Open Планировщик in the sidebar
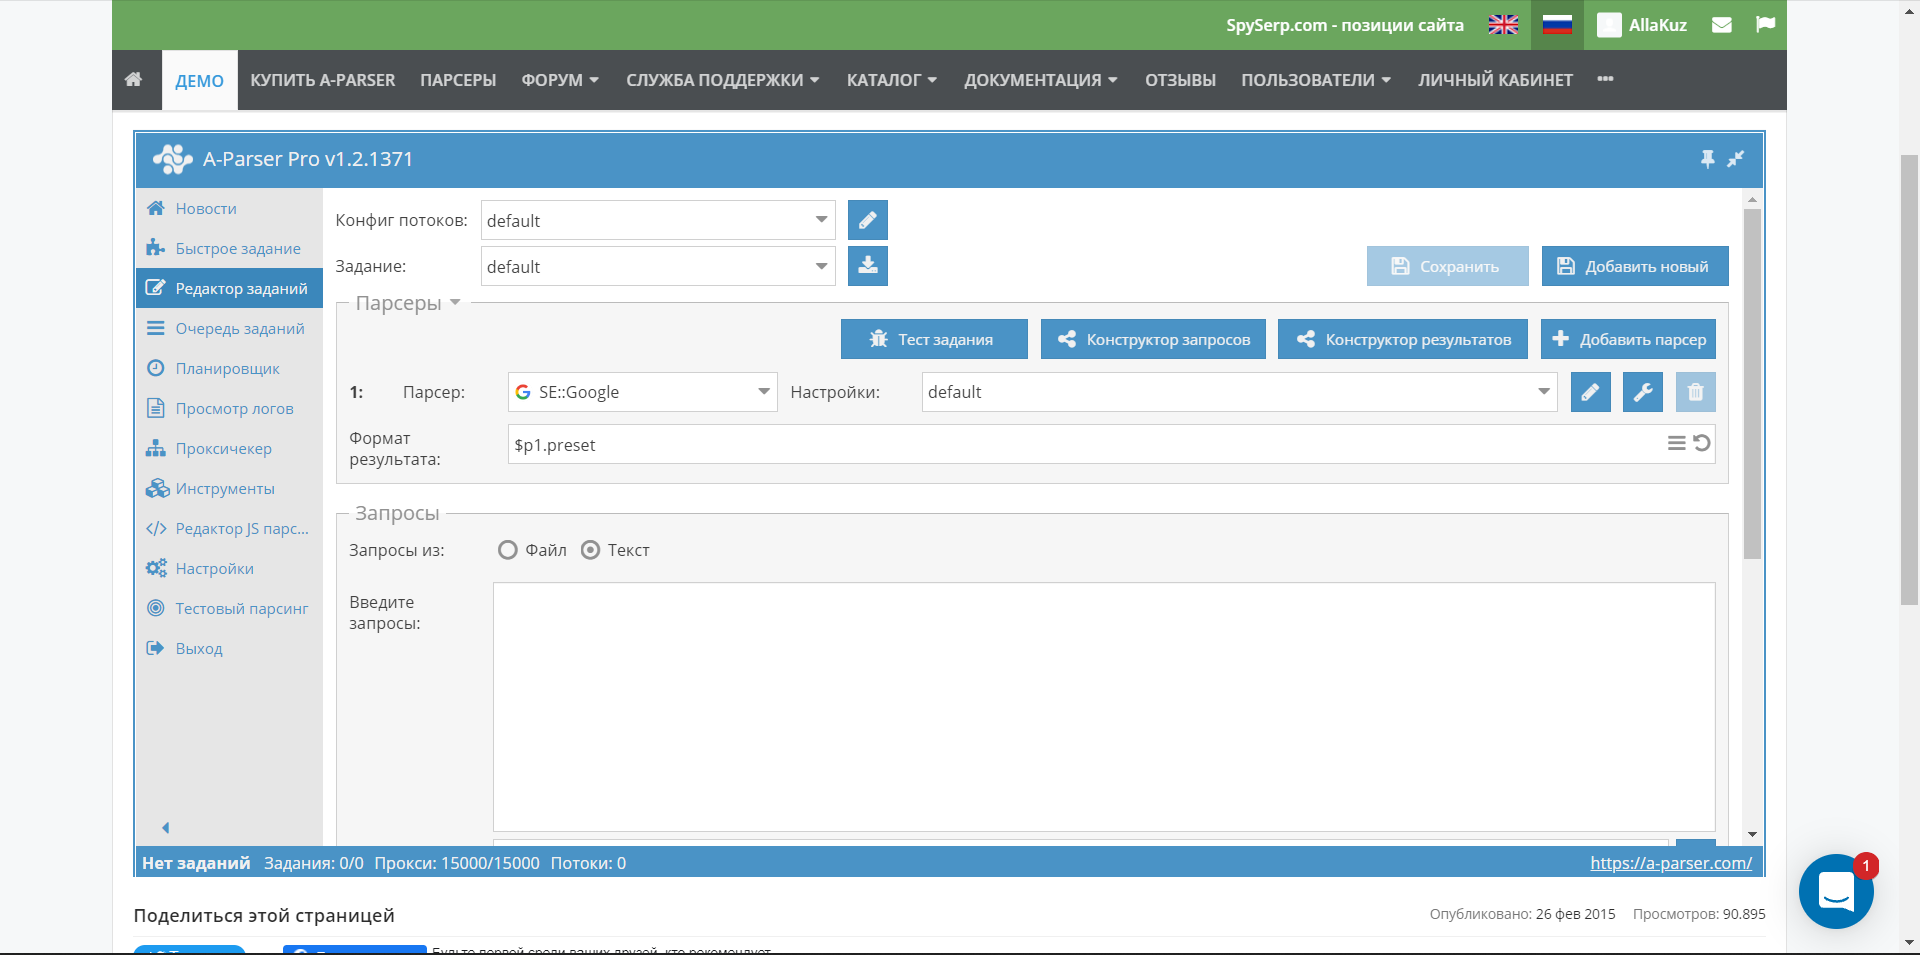This screenshot has height=955, width=1920. (229, 368)
